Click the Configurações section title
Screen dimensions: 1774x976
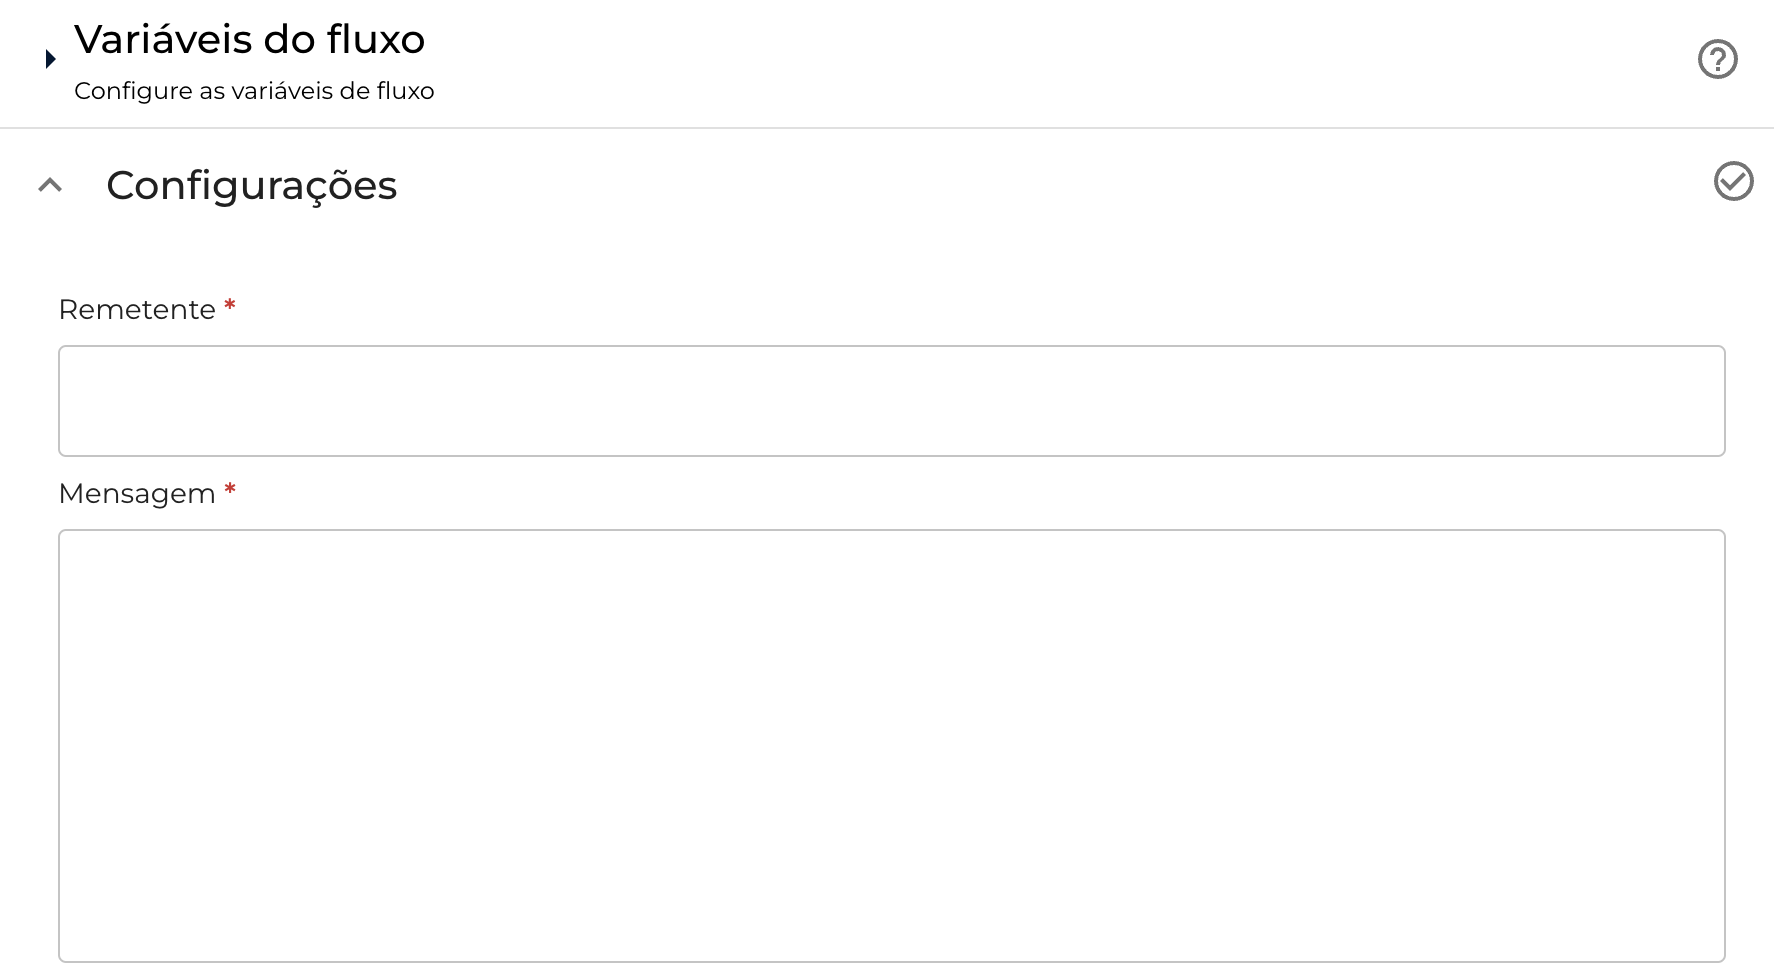coord(251,186)
